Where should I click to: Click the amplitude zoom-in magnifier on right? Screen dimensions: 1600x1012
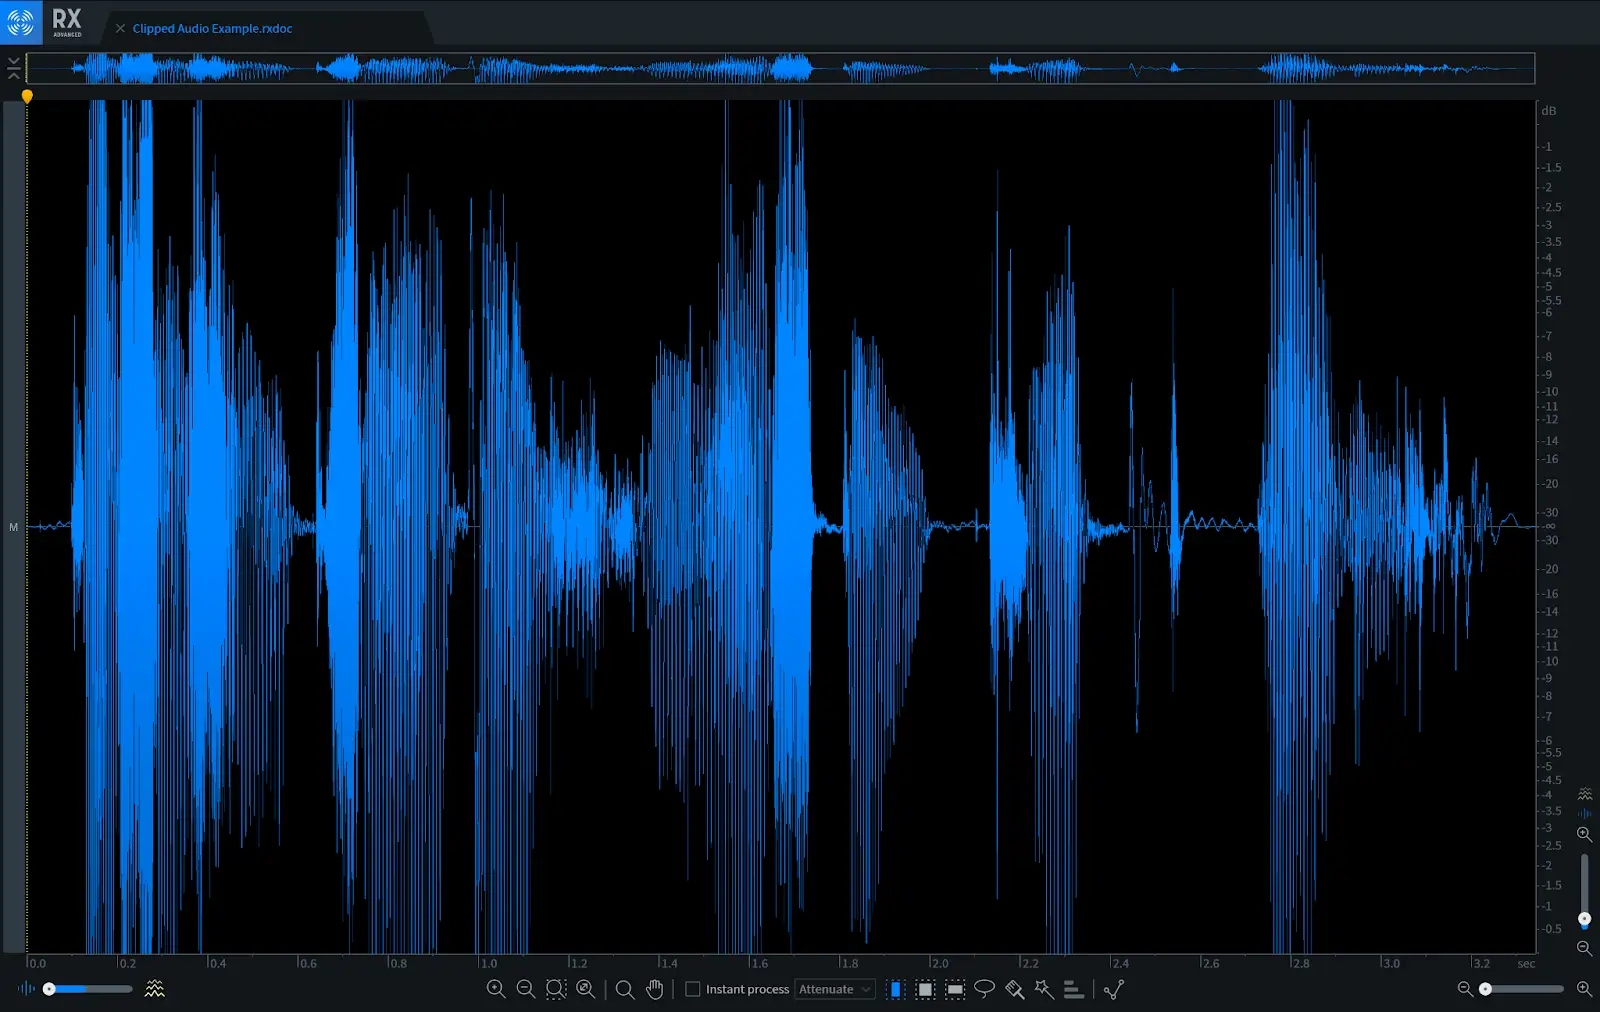pos(1584,834)
